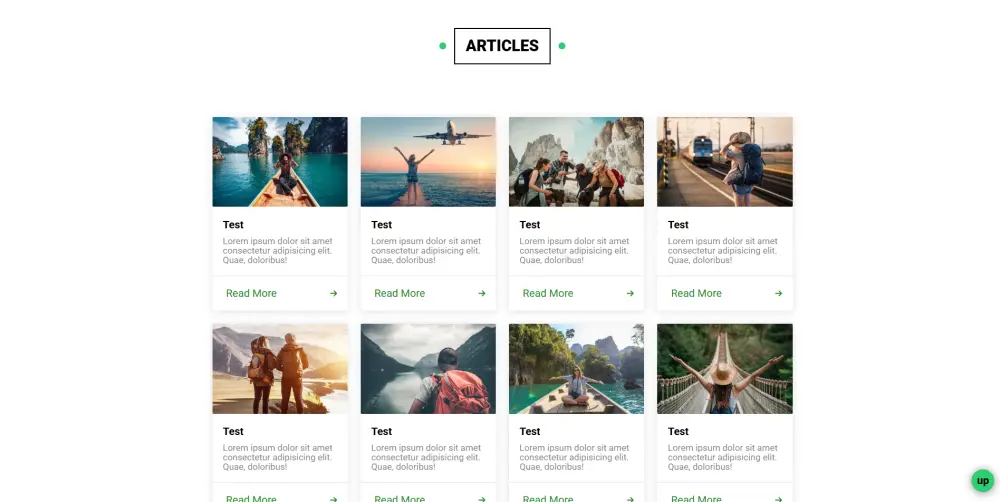Click the Lorem ipsum text on the hiker group card
This screenshot has height=502, width=1000.
click(x=574, y=251)
